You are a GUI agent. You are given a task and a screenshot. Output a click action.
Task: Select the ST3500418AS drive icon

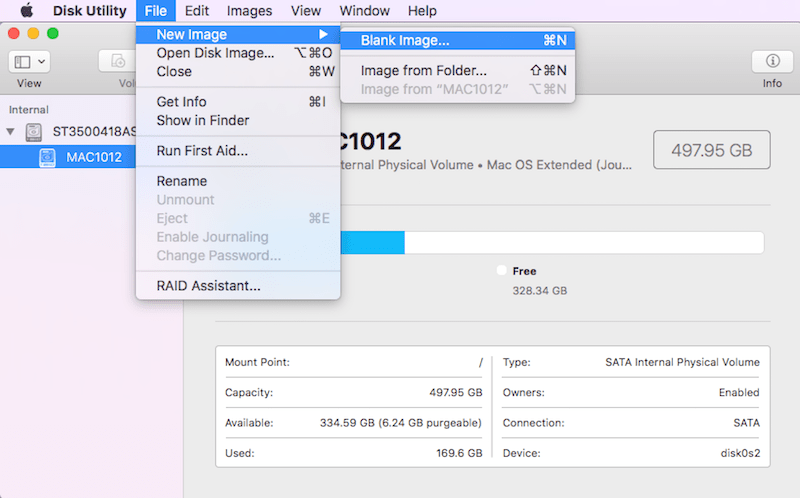click(x=34, y=132)
